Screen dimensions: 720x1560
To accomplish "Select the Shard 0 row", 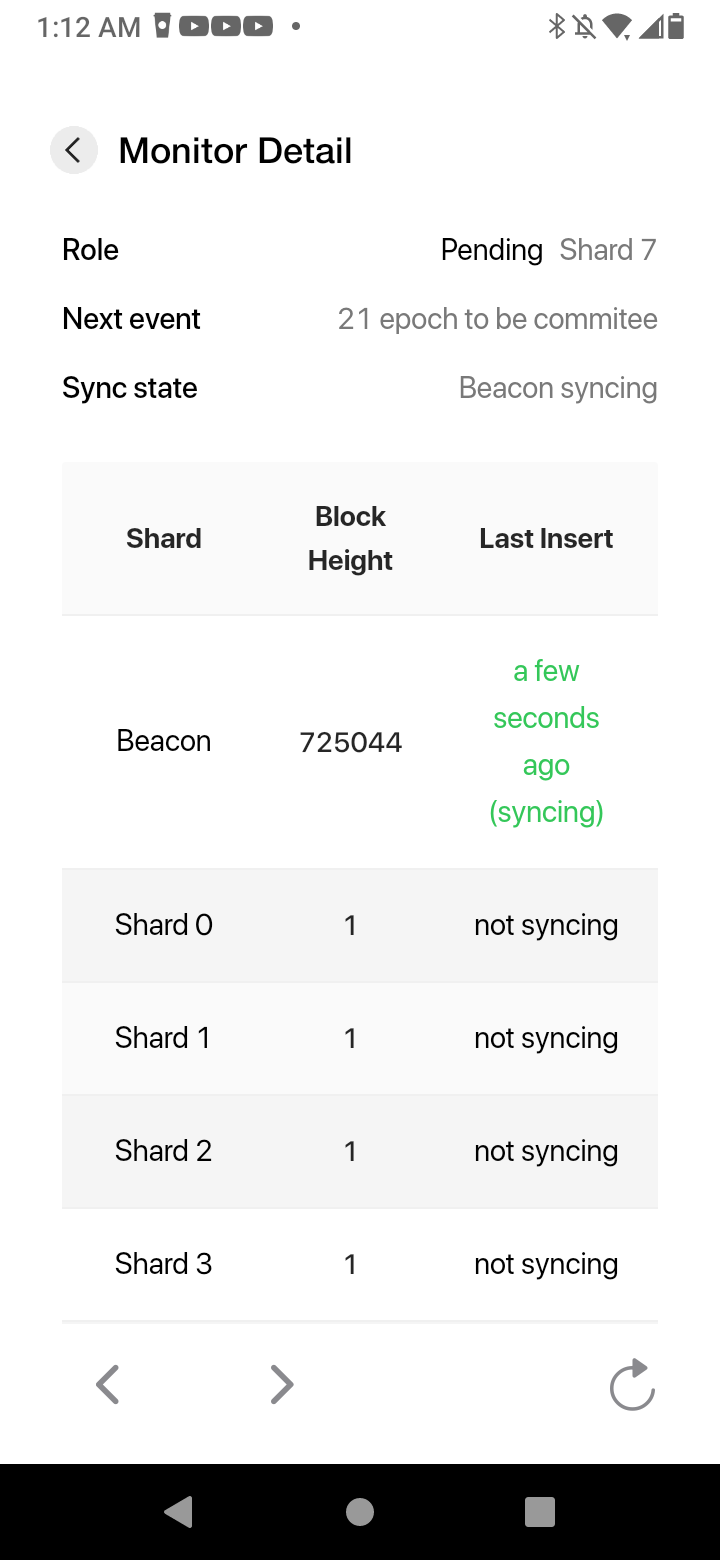I will coord(360,925).
